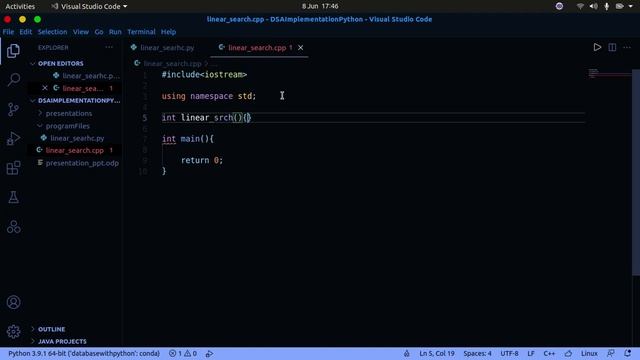Open the Edit menu

pos(25,32)
